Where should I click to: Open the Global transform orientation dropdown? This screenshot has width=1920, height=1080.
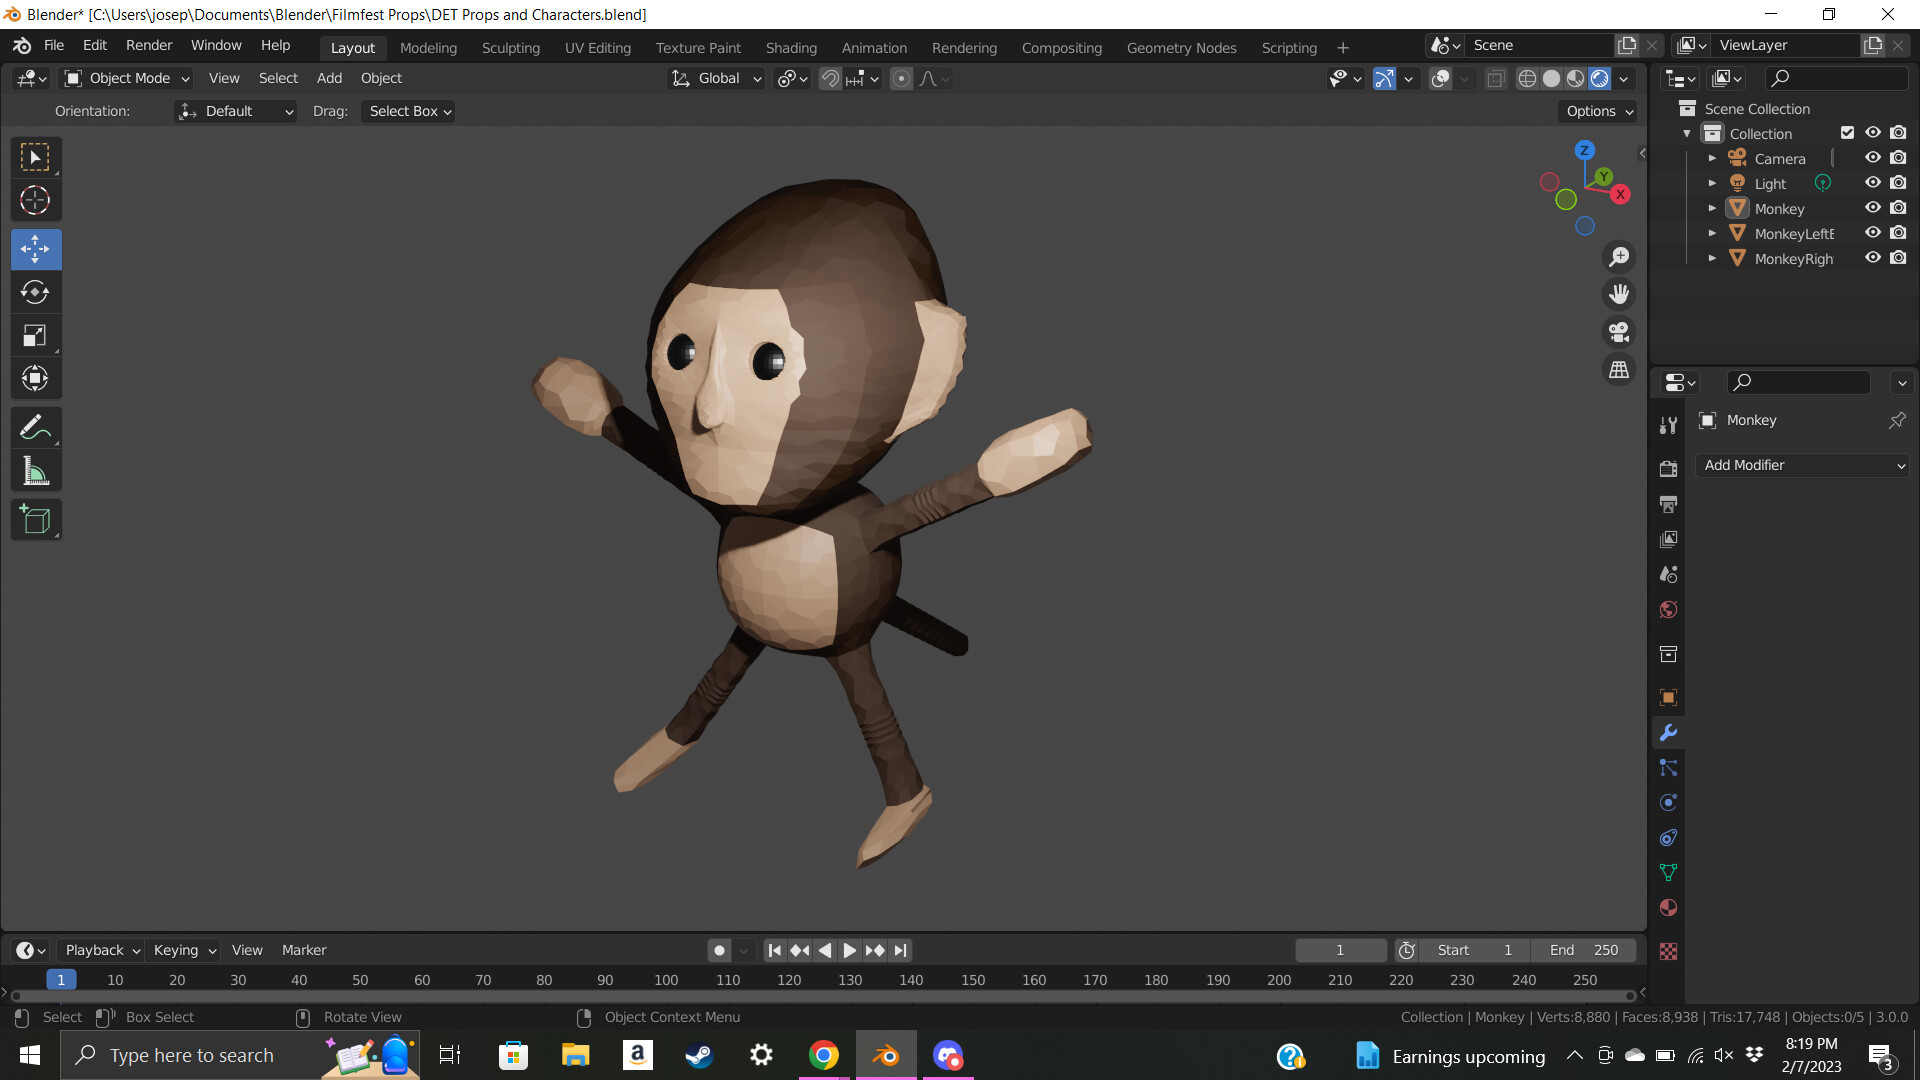(x=715, y=78)
